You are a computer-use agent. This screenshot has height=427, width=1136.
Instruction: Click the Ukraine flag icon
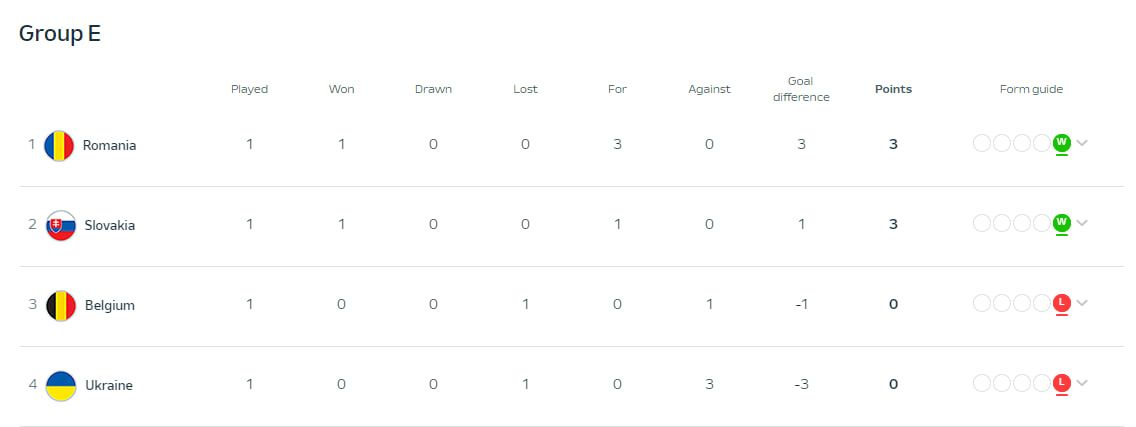pos(60,385)
